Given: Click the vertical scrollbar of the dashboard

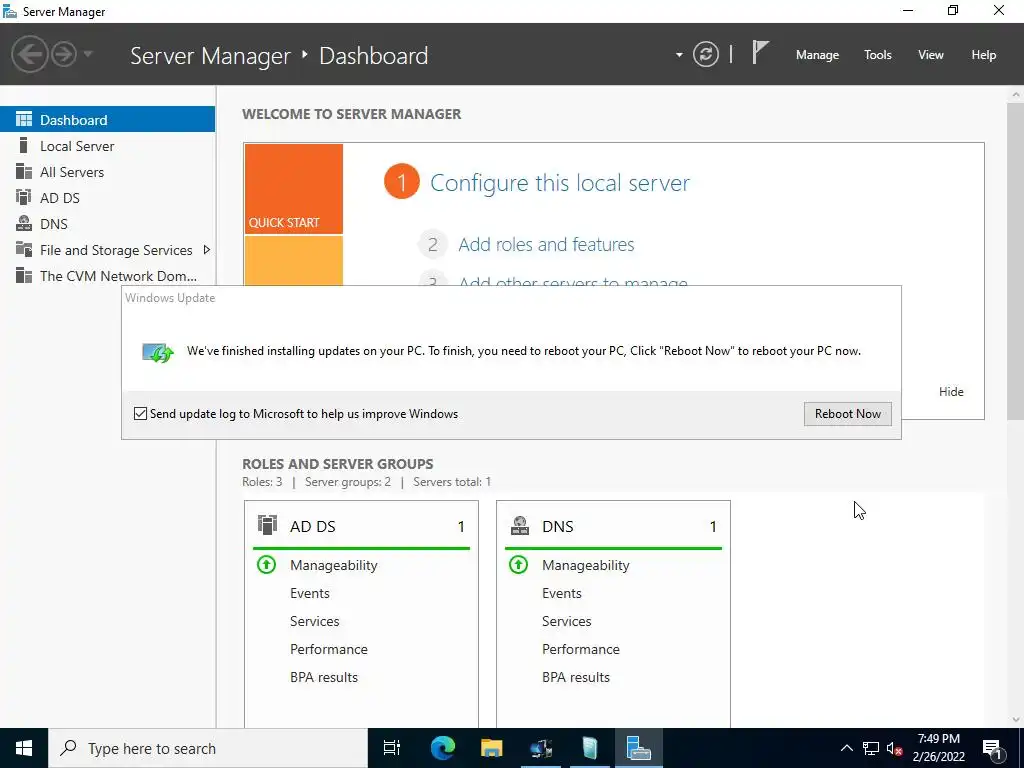Looking at the screenshot, I should 1016,261.
